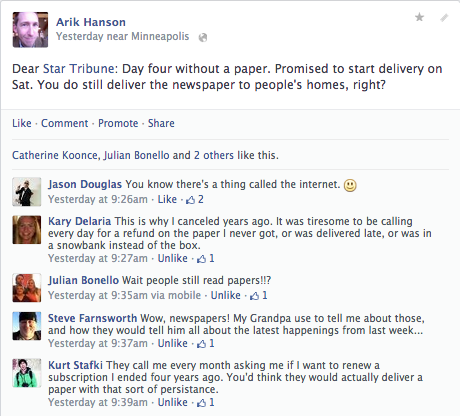
Task: Click thumbs-up count on Steve Farnsworth's comment
Action: click(206, 343)
